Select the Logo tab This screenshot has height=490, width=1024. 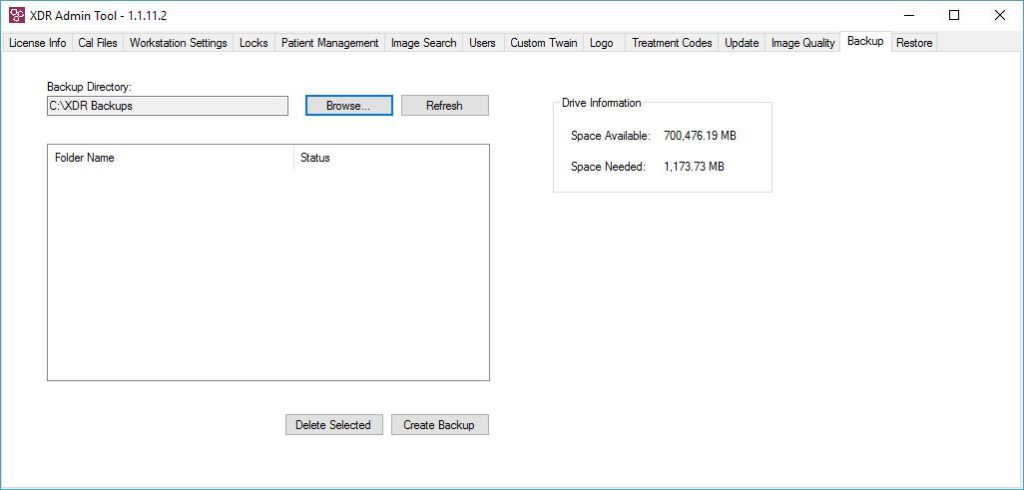pos(601,43)
